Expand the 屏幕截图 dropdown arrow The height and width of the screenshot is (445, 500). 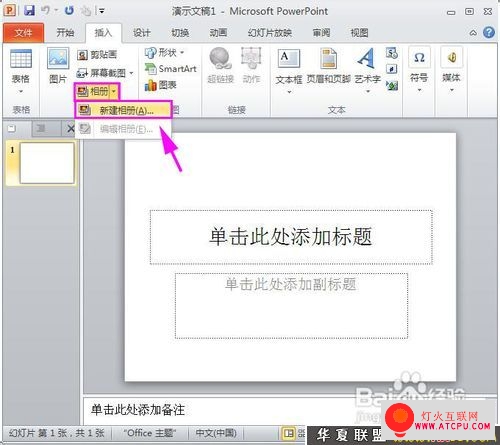click(x=131, y=73)
